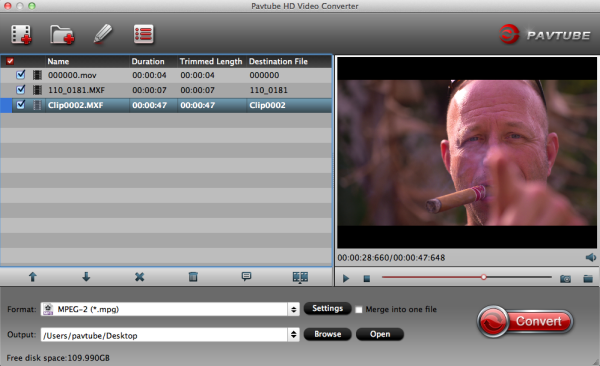This screenshot has height=366, width=600.
Task: Click the red Convert button
Action: 525,321
